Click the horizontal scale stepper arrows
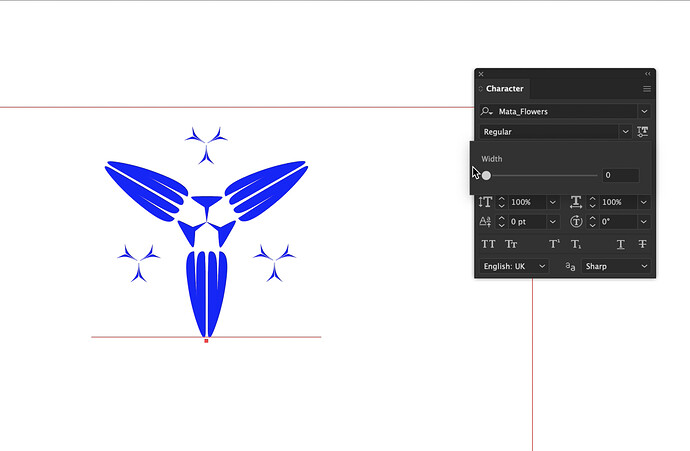The height and width of the screenshot is (451, 690). click(592, 202)
